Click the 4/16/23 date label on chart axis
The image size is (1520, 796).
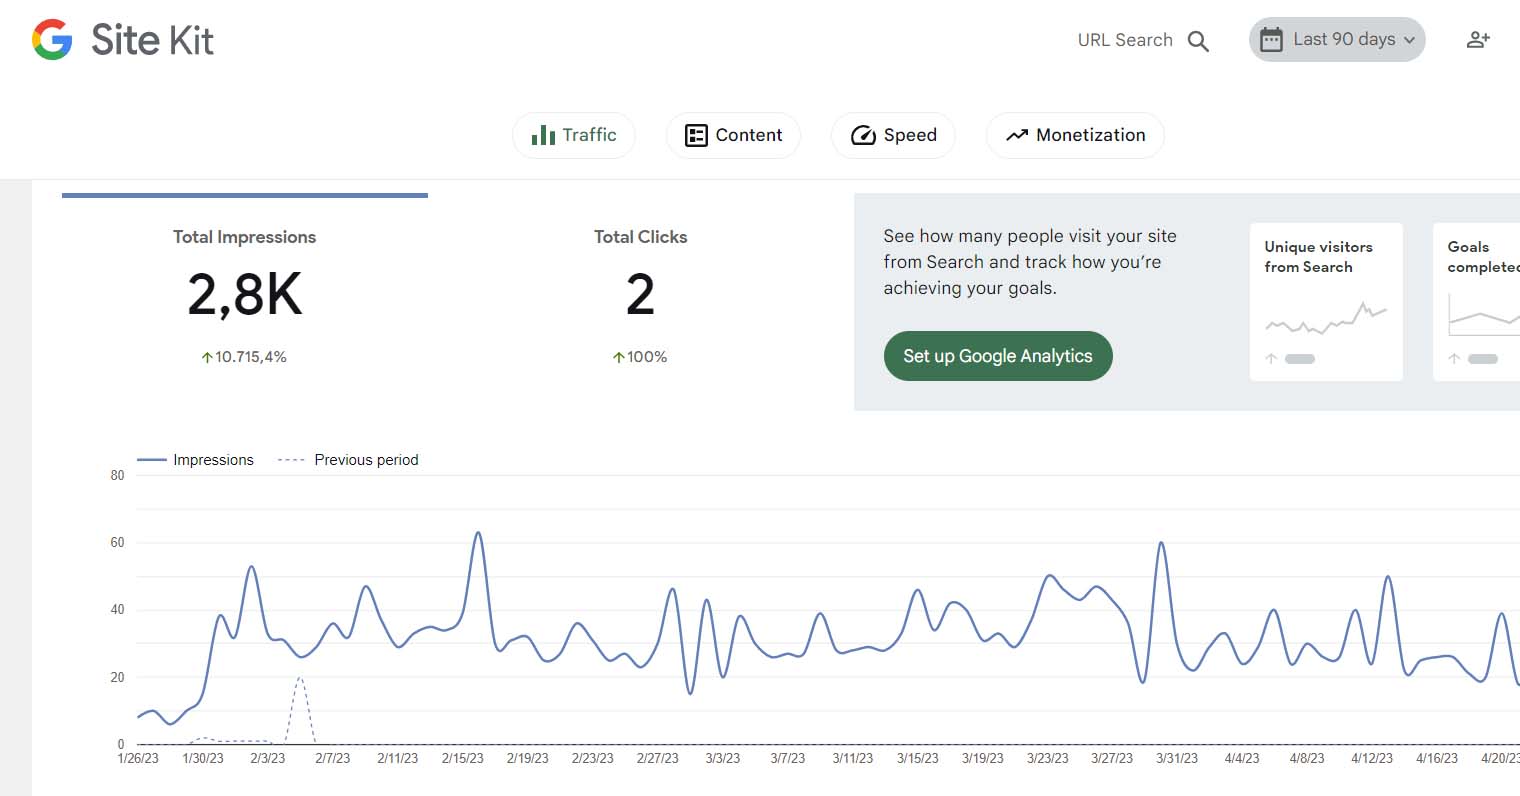tap(1437, 758)
